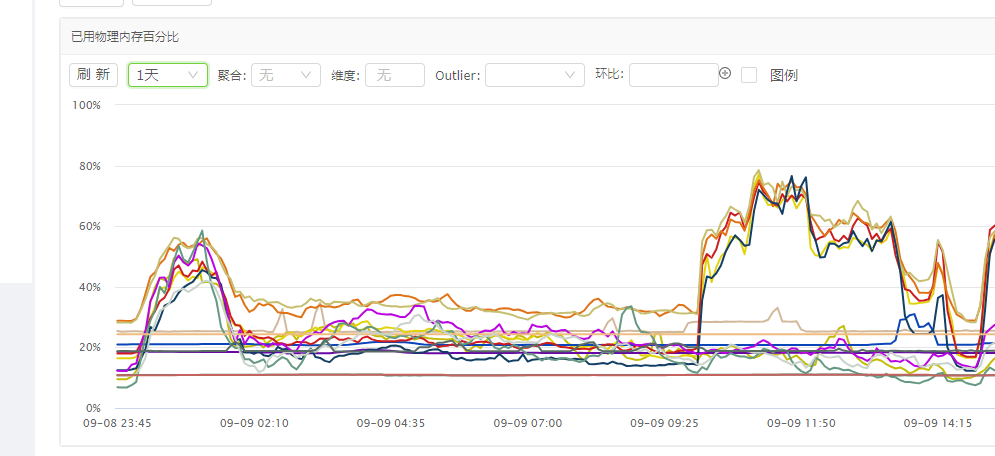The height and width of the screenshot is (456, 995).
Task: Click the 09-09 04:35 x-axis label
Action: (x=391, y=423)
